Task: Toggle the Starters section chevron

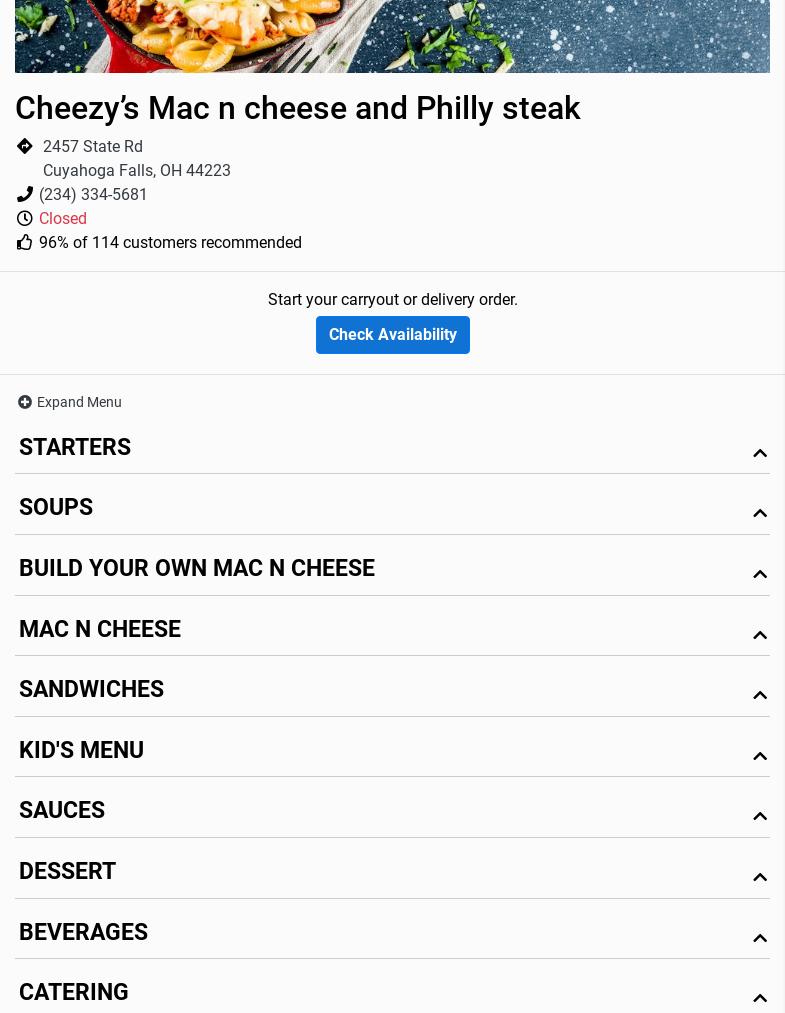Action: tap(760, 453)
